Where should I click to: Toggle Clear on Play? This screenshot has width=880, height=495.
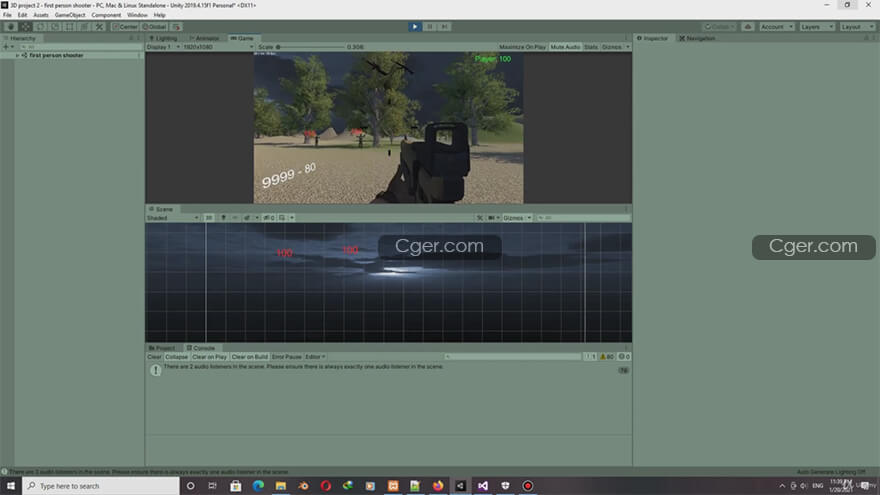[x=209, y=357]
